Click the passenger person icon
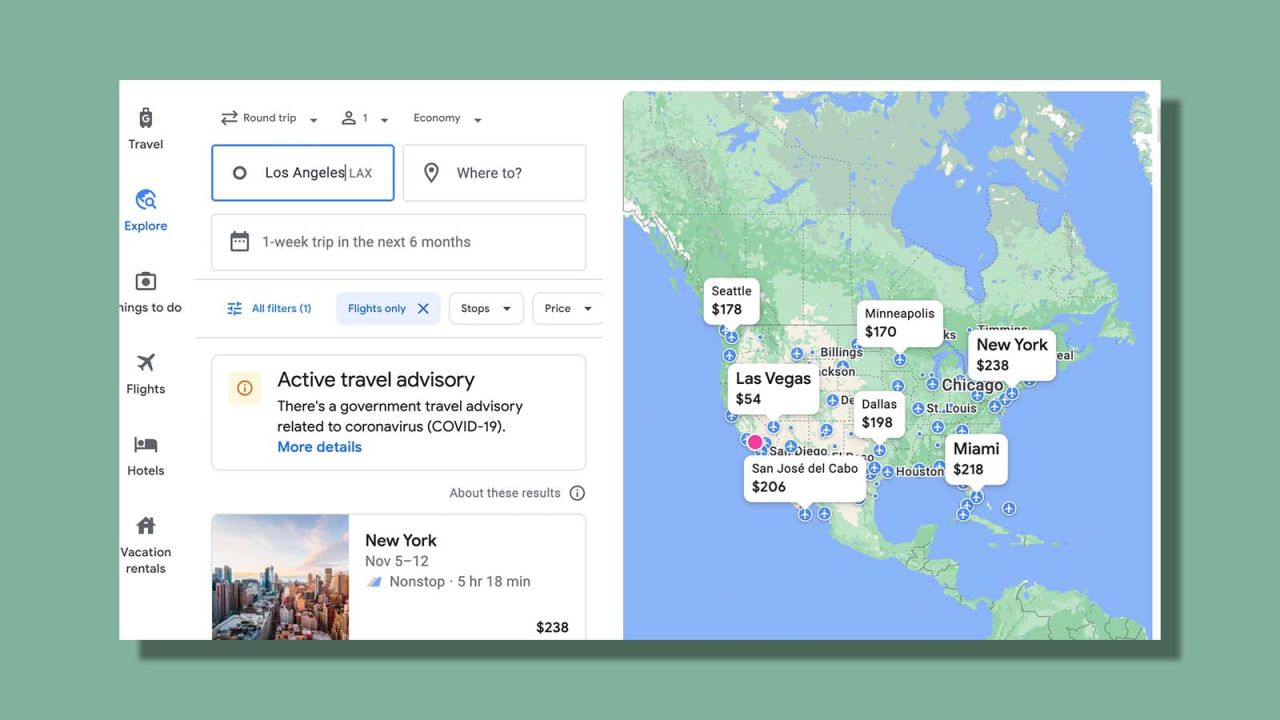 [x=349, y=118]
